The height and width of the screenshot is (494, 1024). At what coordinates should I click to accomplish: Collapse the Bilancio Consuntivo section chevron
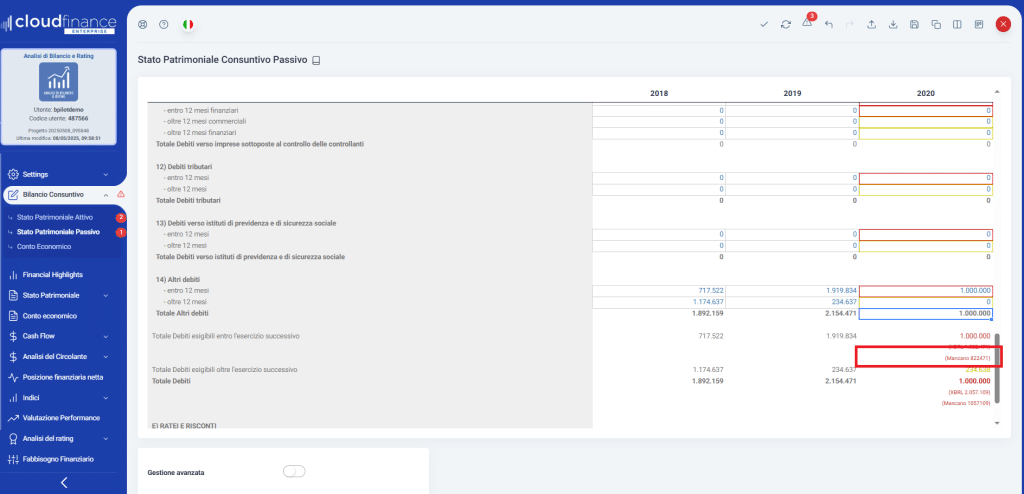point(106,195)
